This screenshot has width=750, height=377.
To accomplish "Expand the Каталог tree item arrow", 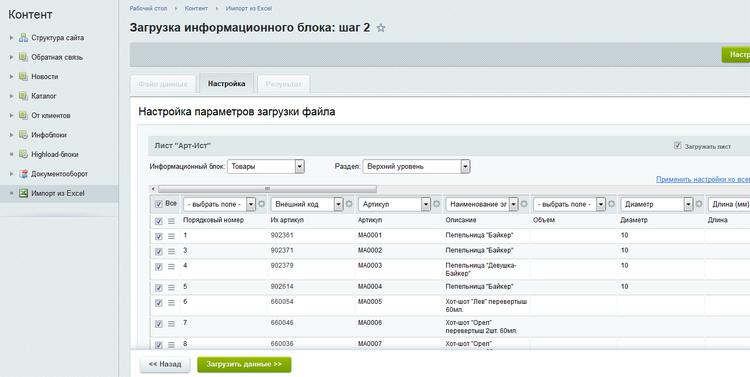I will (x=11, y=96).
